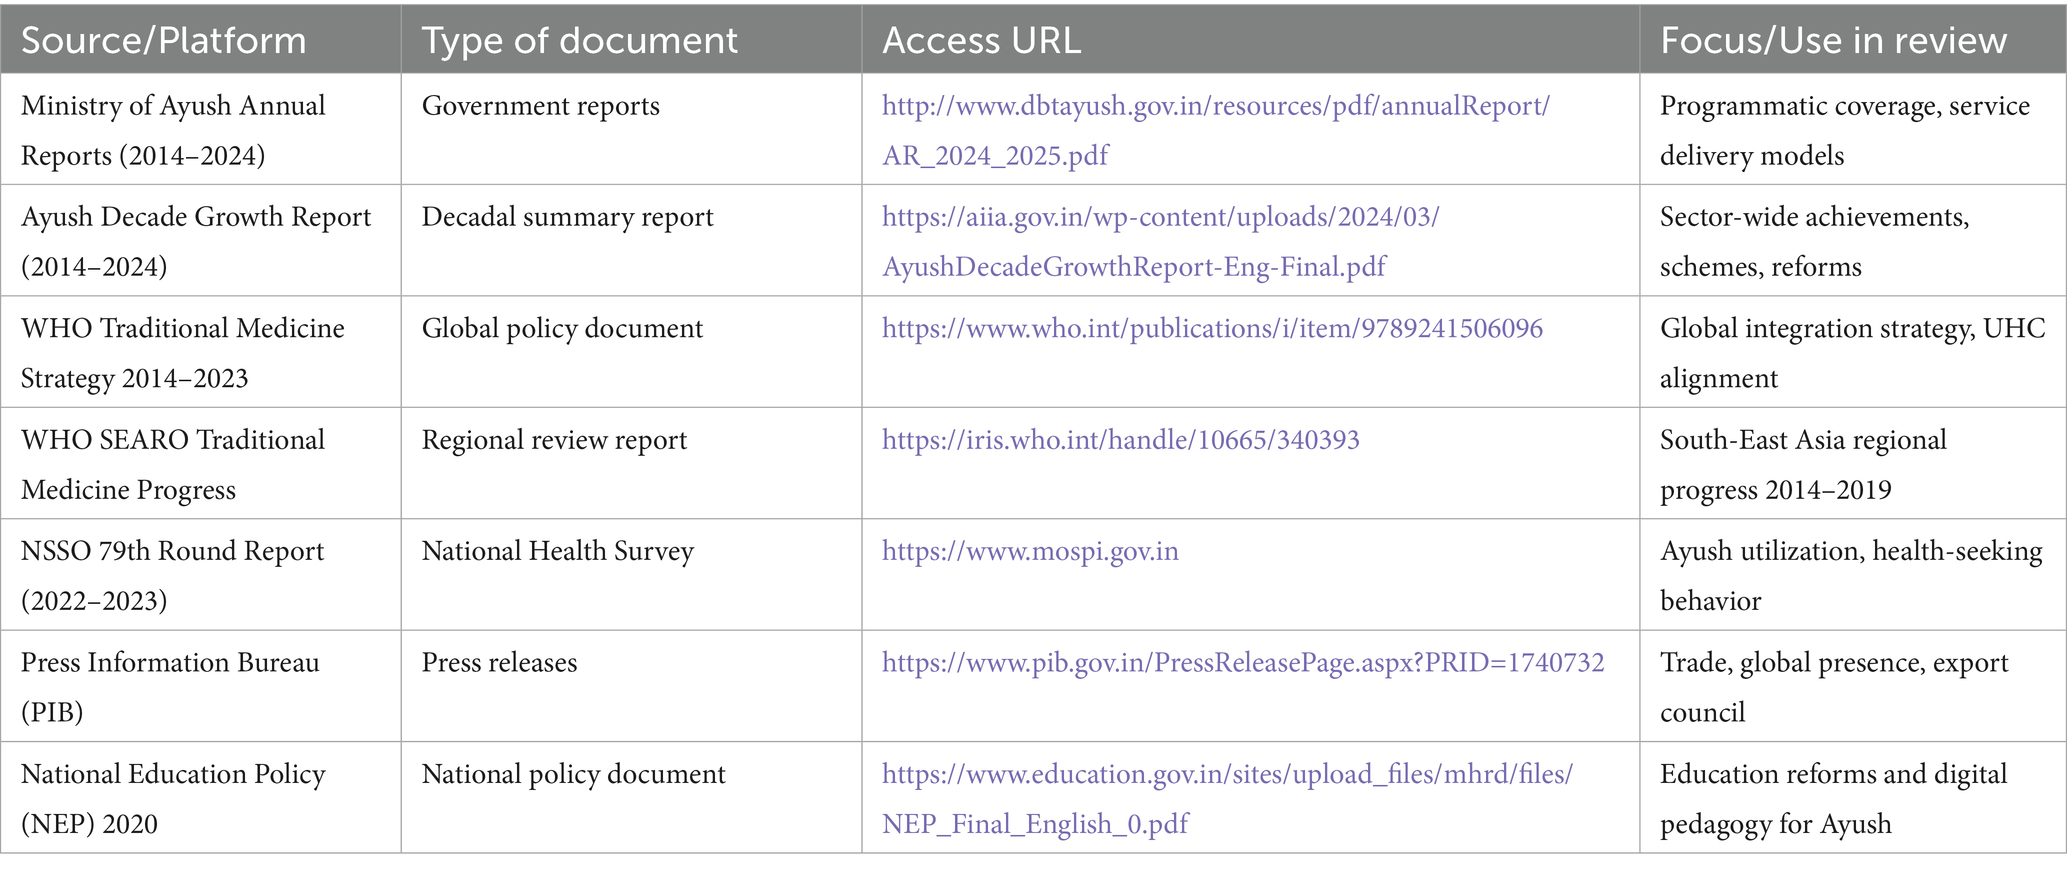
Task: Select the Press Information Bureau (PIB) cell
Action: pos(170,686)
